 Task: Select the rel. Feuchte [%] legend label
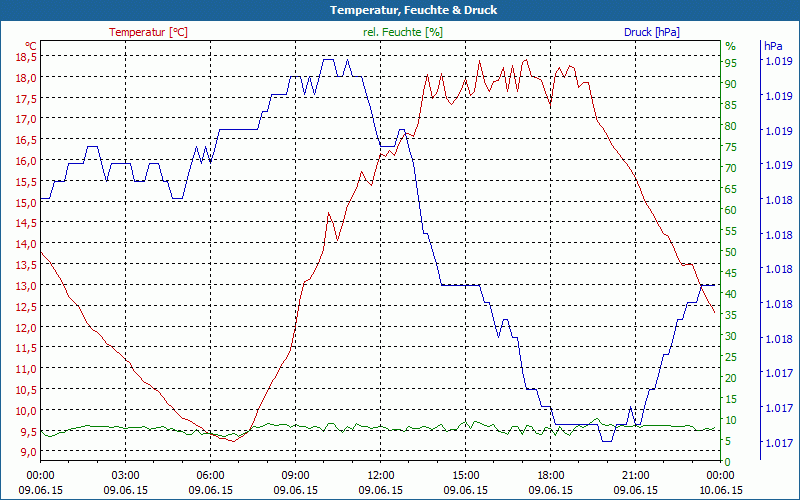pos(403,32)
